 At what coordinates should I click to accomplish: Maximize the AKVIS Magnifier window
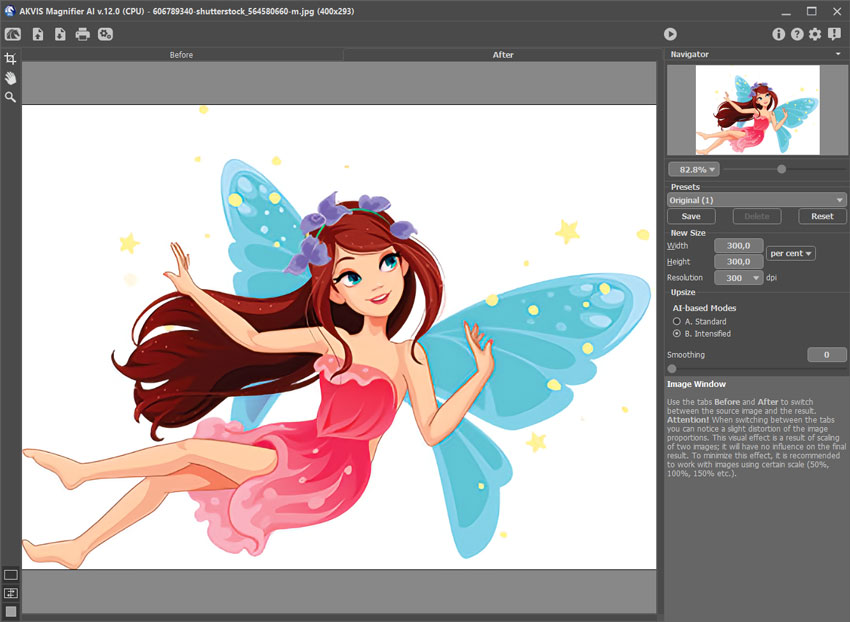[812, 11]
